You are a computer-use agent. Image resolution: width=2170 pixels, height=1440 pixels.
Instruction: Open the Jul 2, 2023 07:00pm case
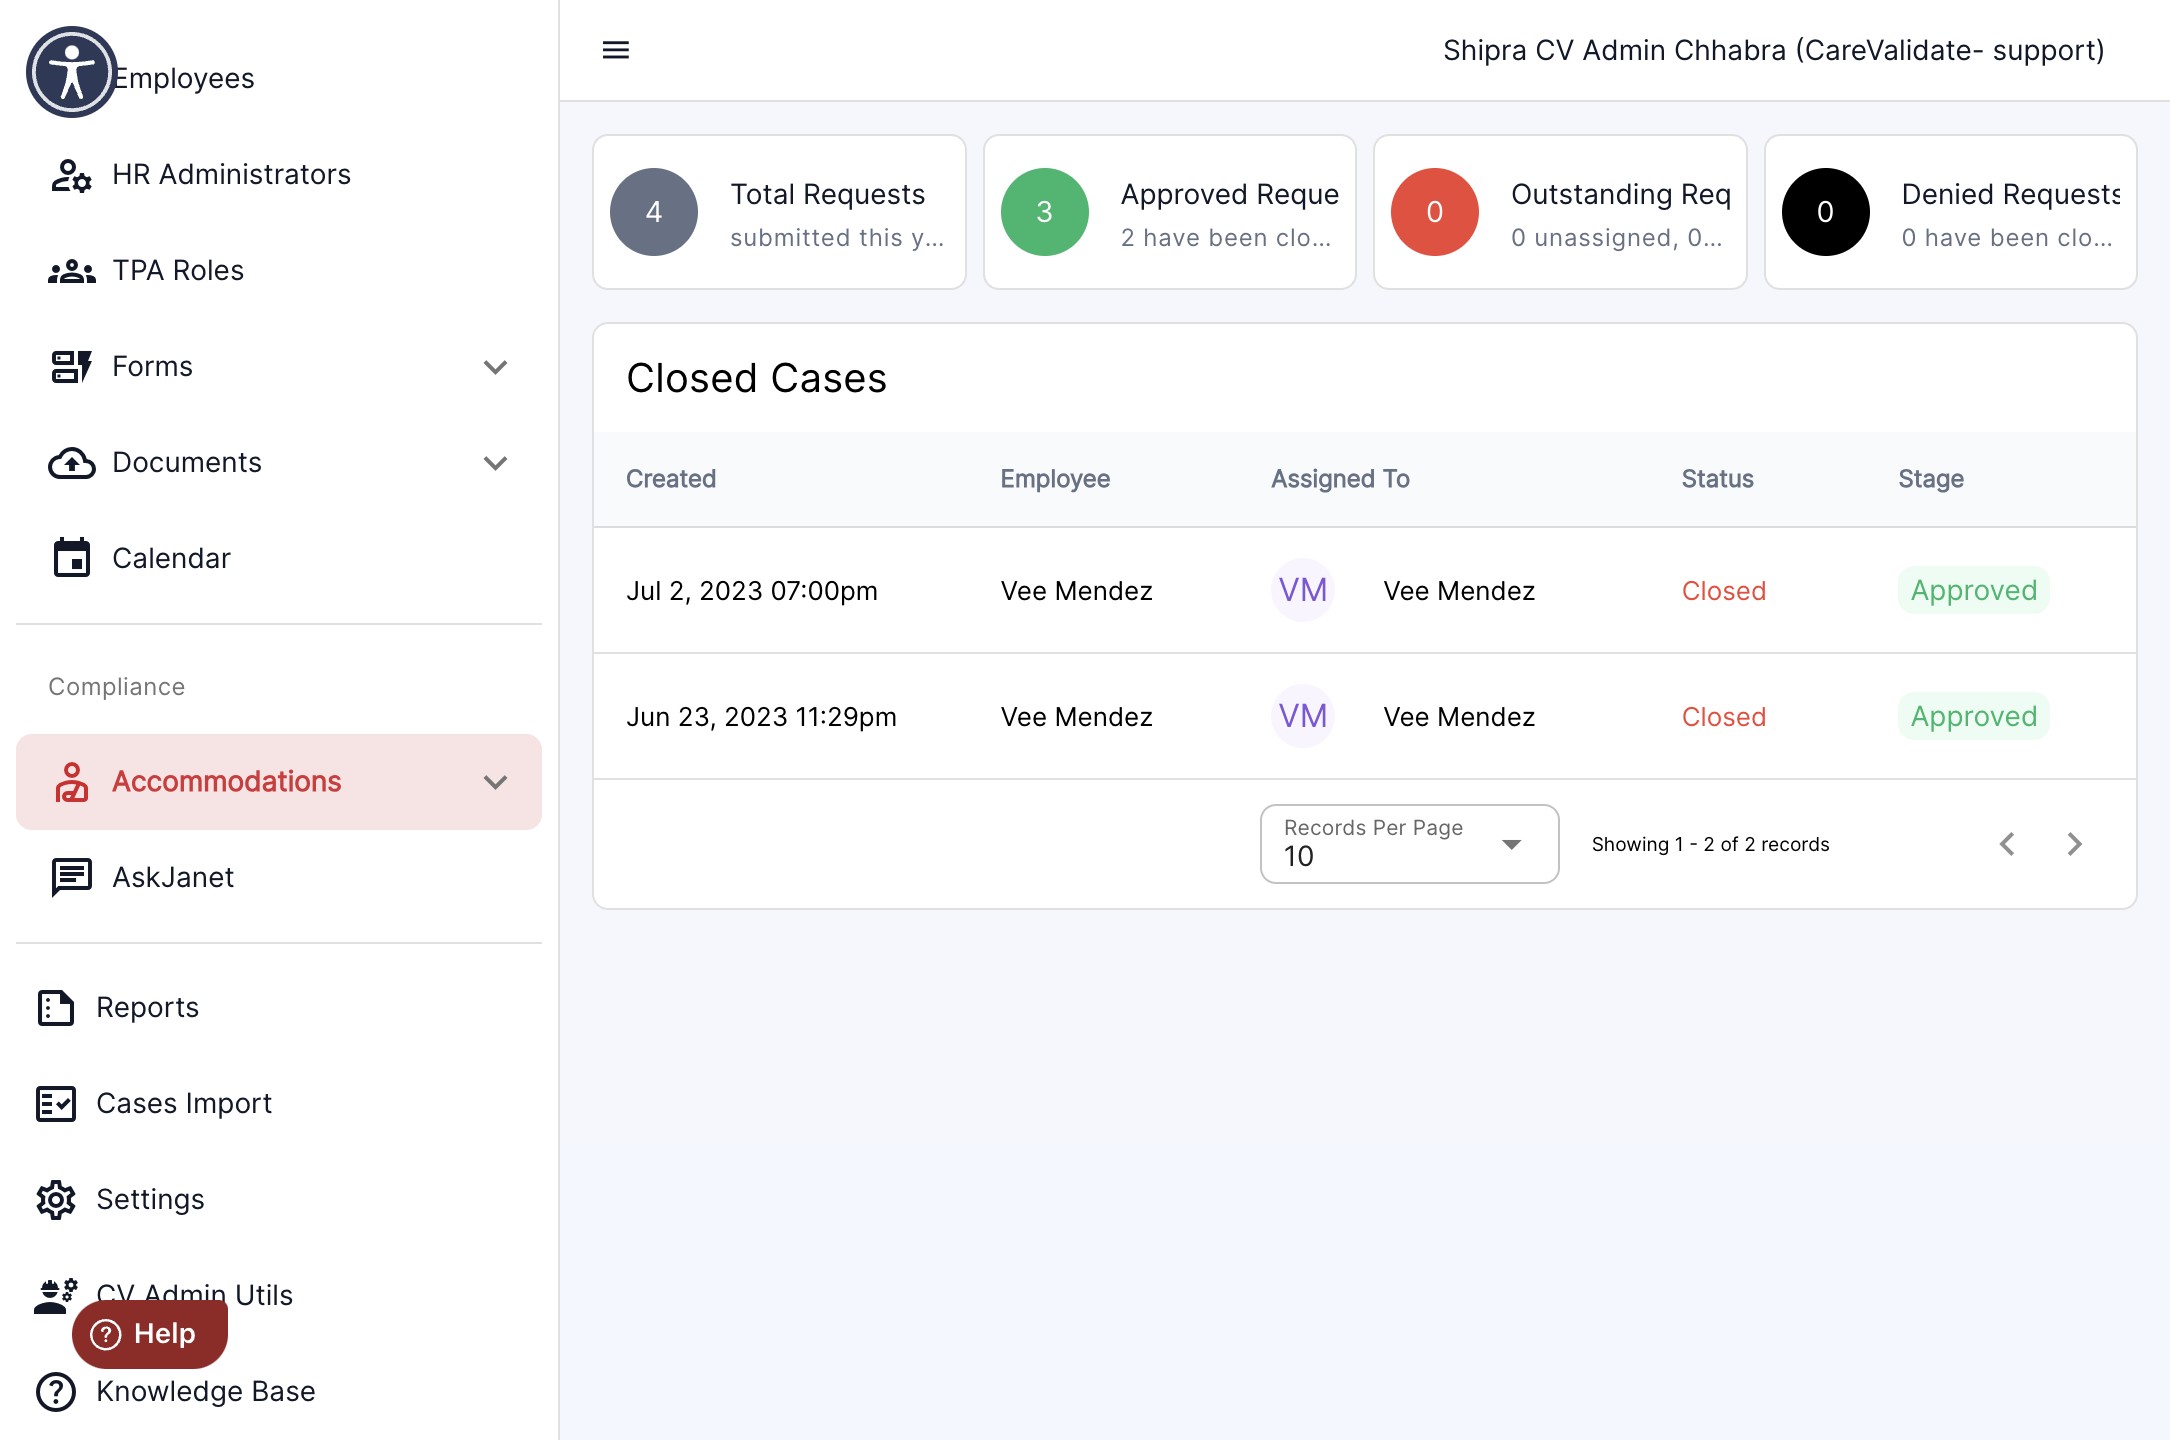coord(1365,591)
